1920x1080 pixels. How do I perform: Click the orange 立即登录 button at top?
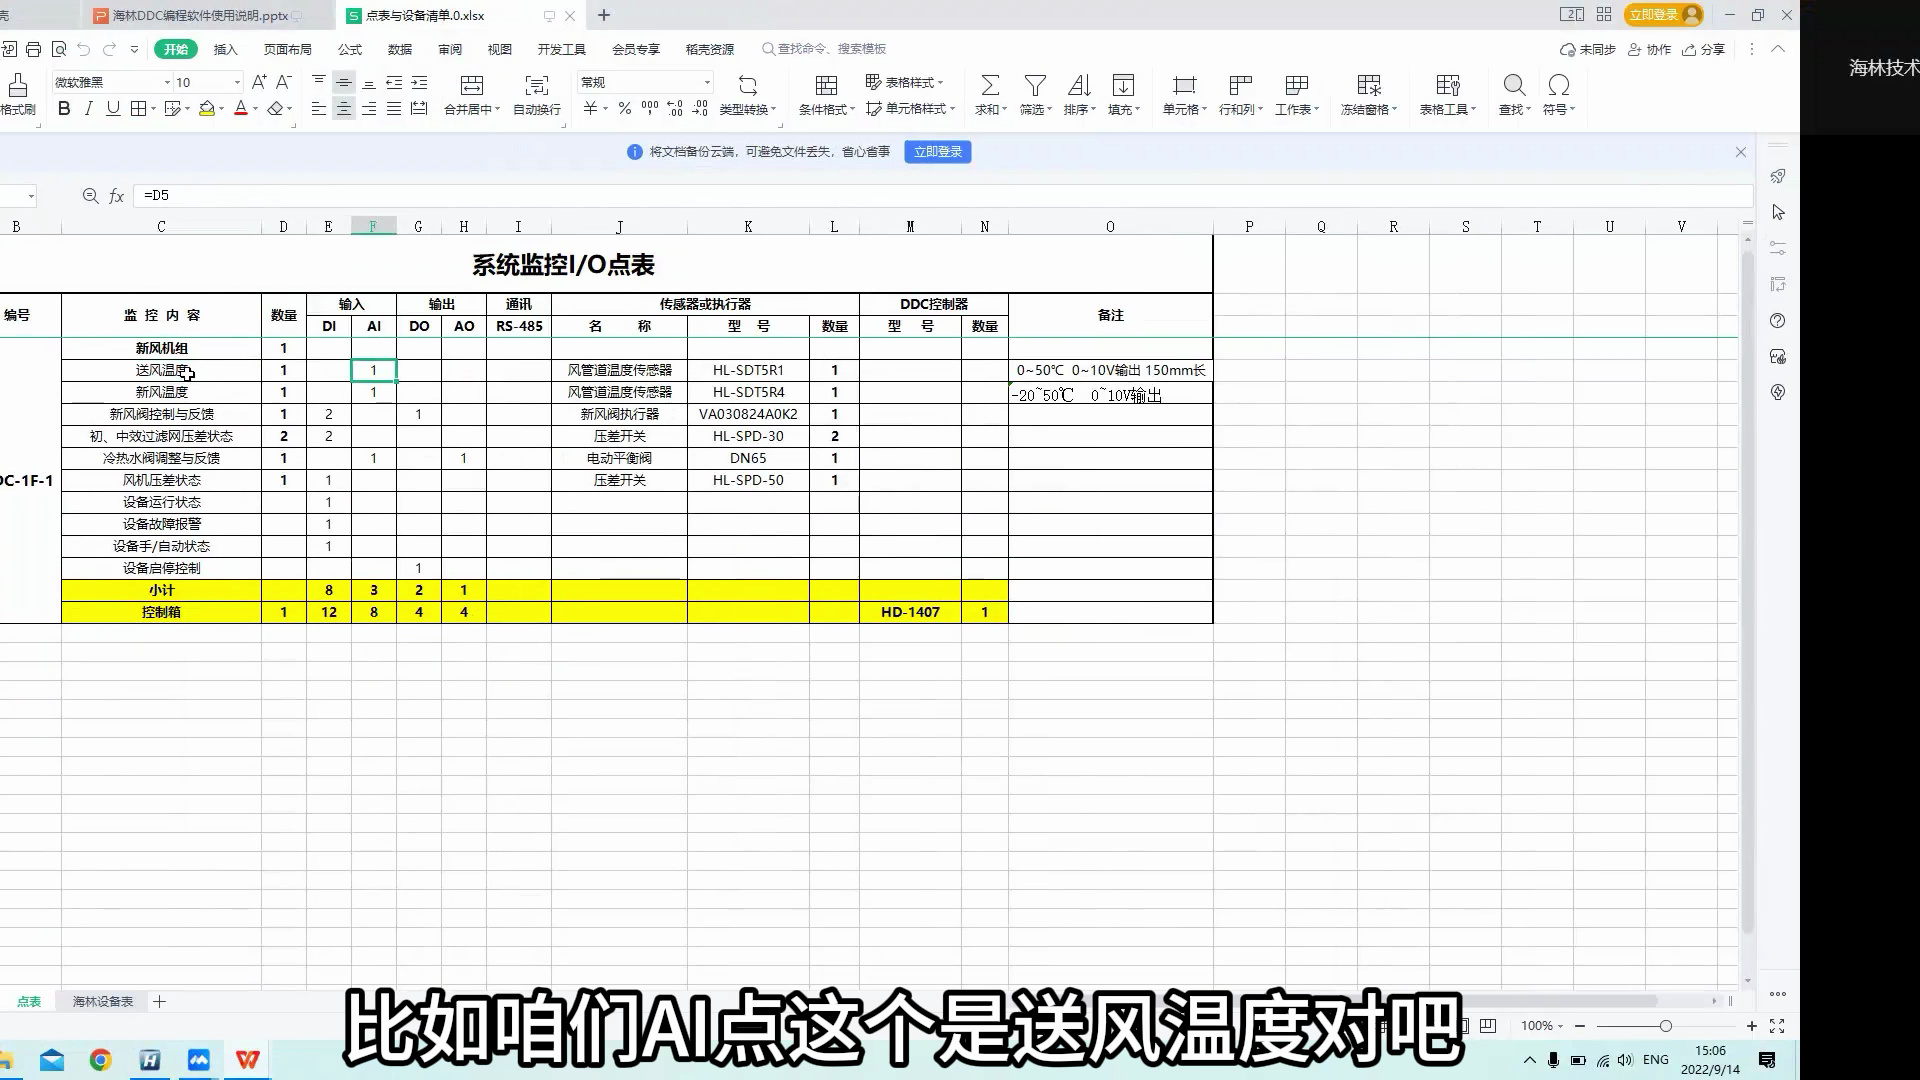coord(1663,15)
